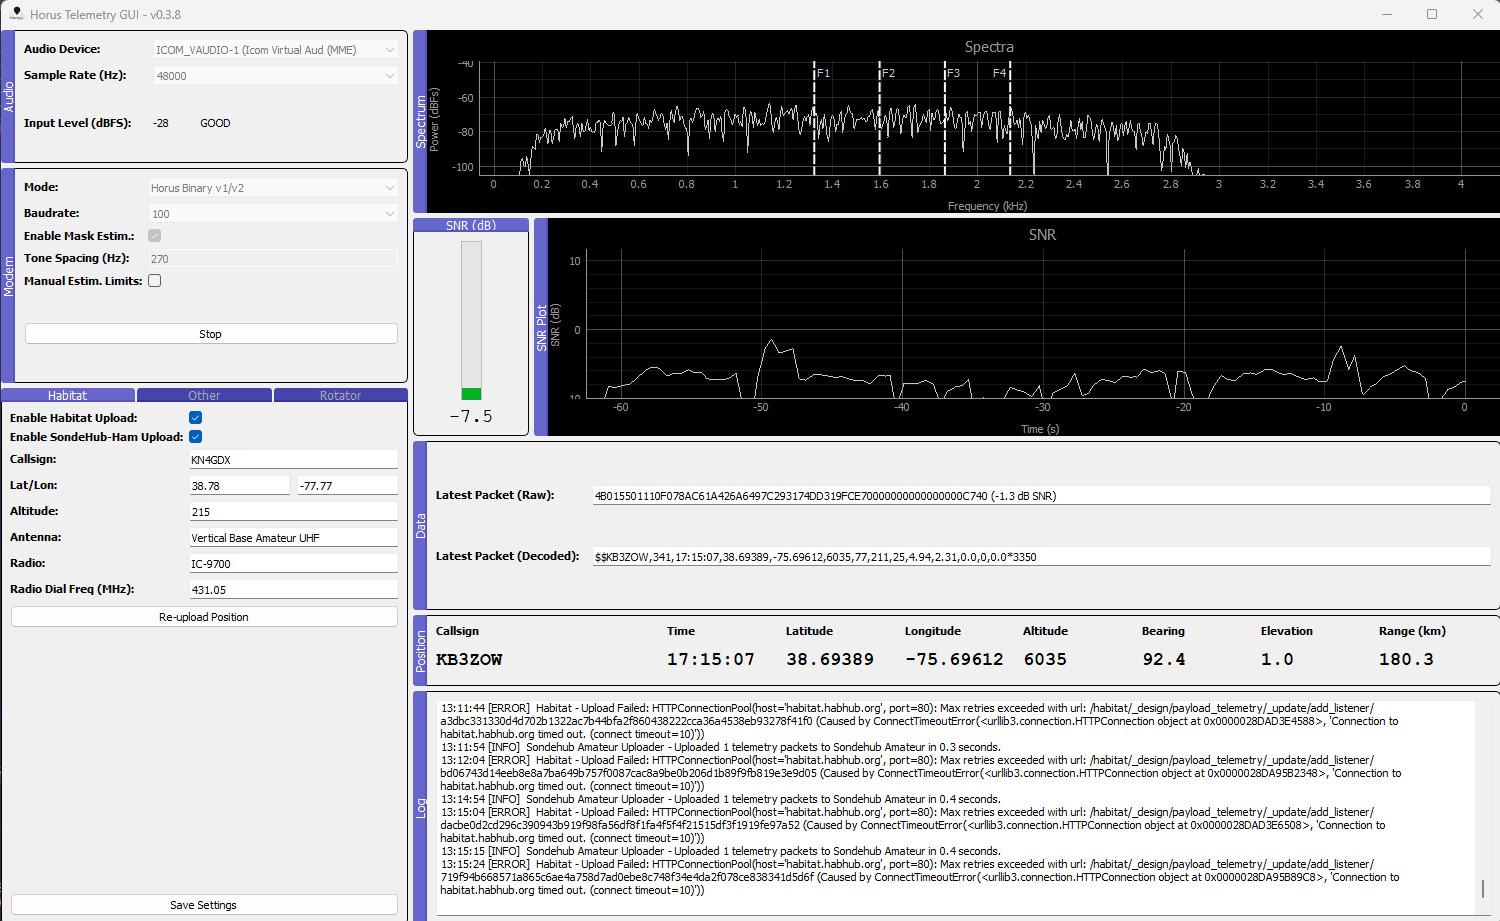Maximize the Horus Telemetry window
The width and height of the screenshot is (1500, 921).
pos(1431,14)
